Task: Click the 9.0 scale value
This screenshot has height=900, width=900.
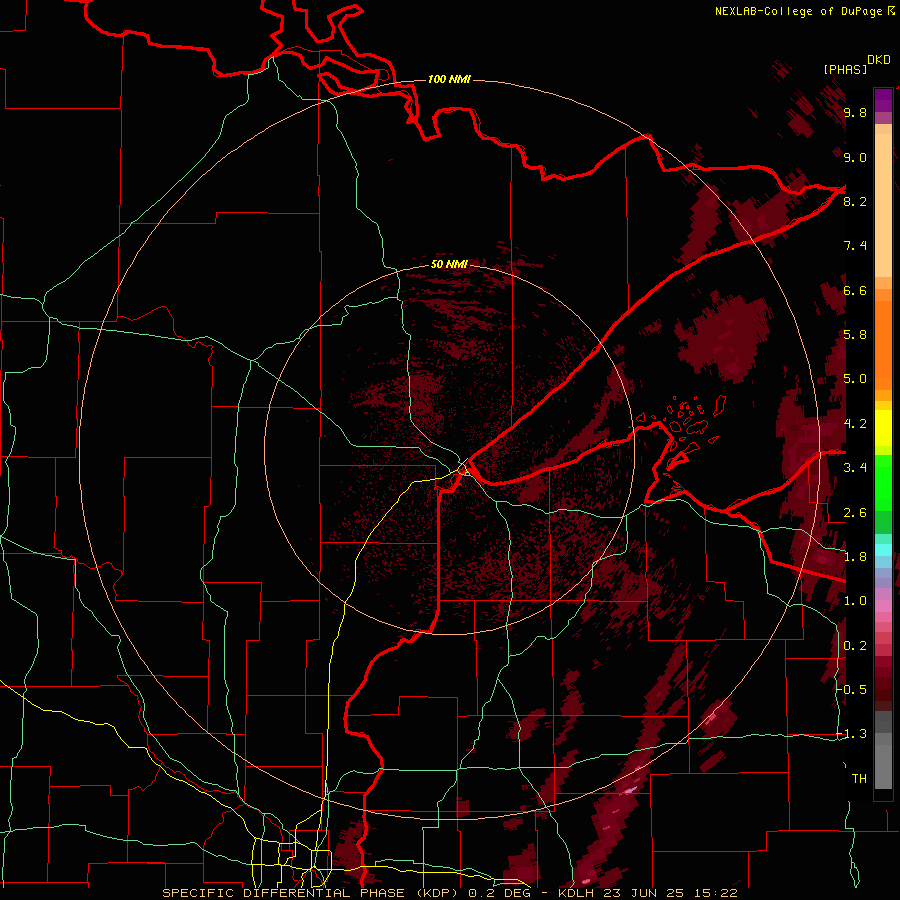Action: click(x=855, y=157)
